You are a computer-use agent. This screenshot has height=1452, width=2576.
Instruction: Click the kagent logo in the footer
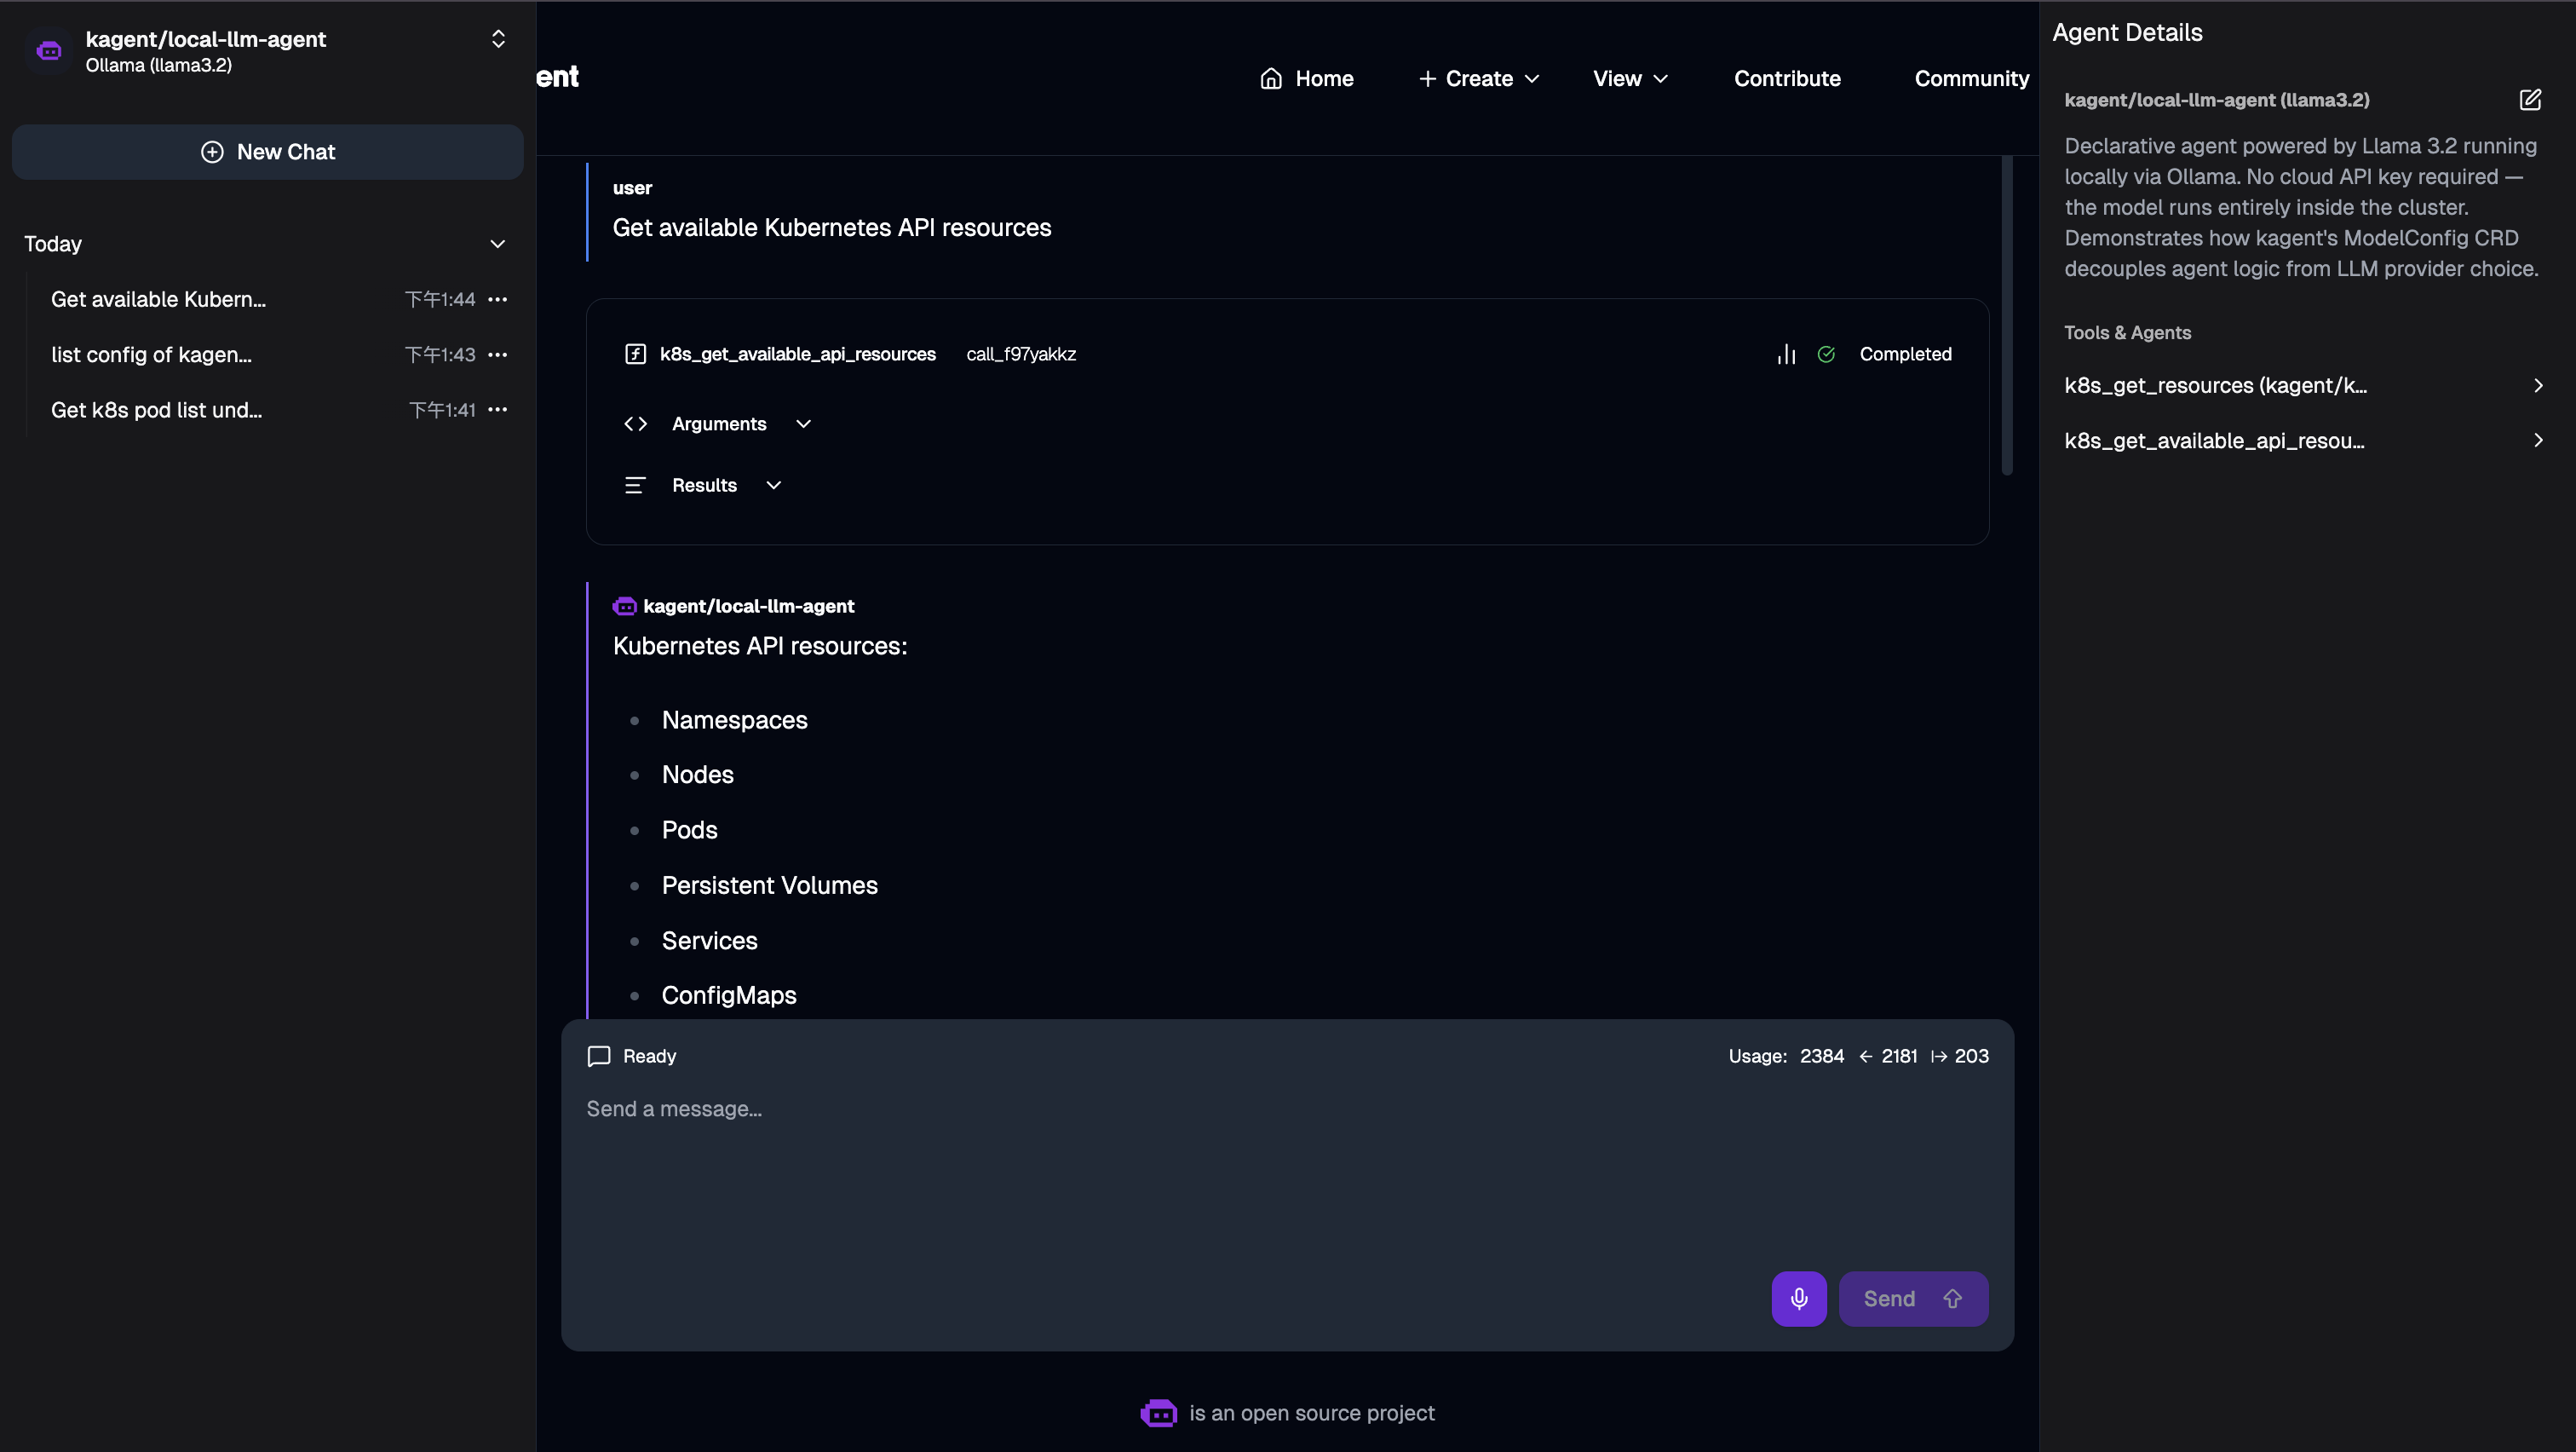click(1158, 1413)
